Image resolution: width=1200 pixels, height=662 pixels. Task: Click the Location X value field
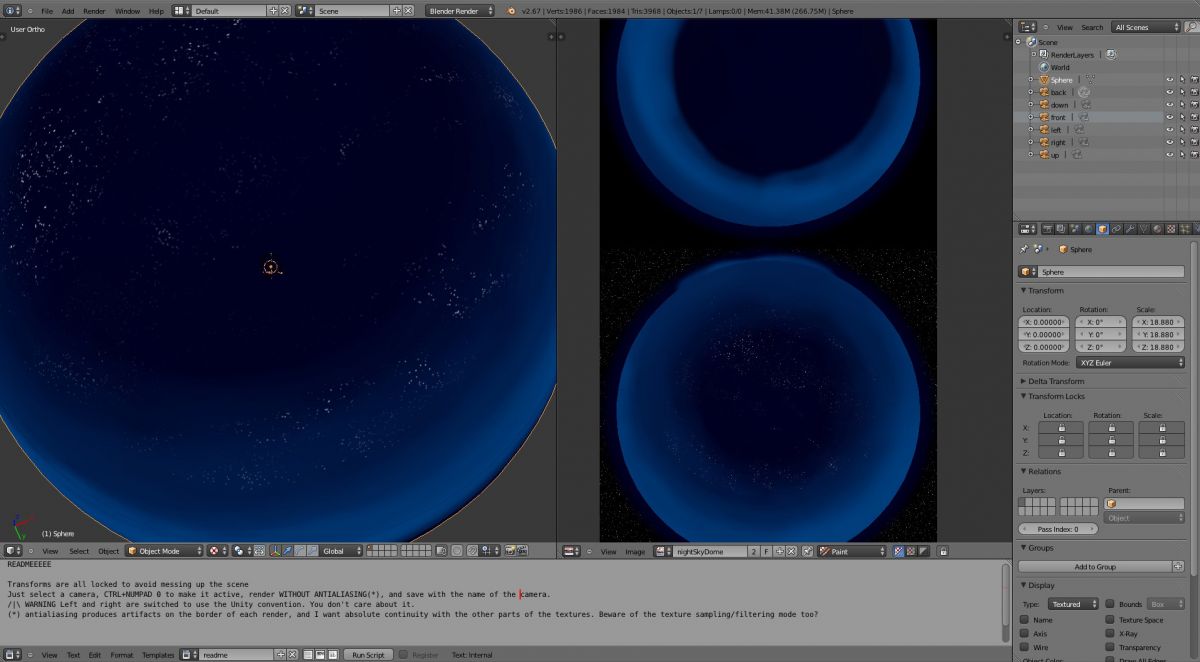click(x=1044, y=322)
